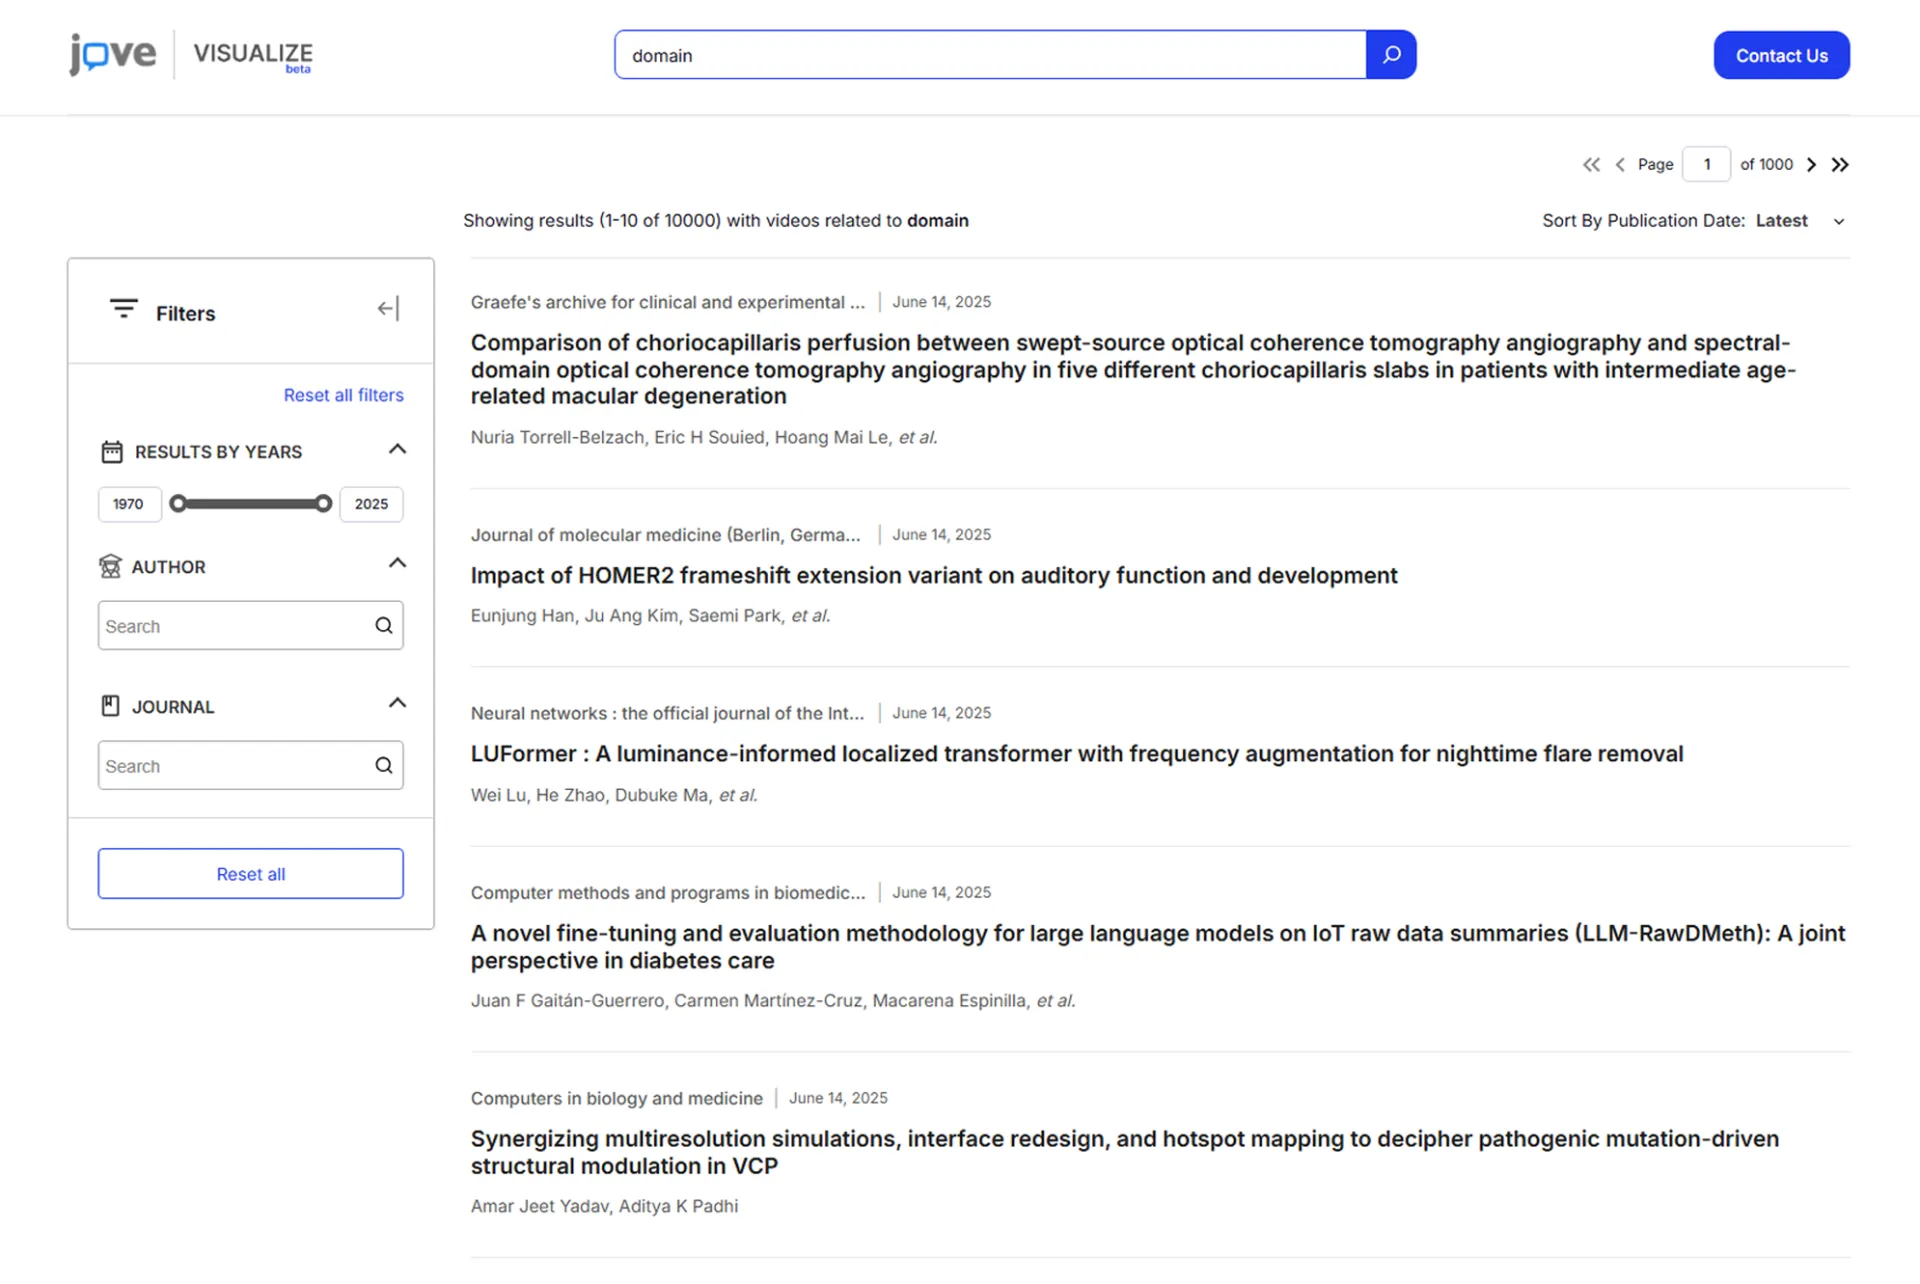This screenshot has width=1920, height=1284.
Task: Go to the next results page
Action: (1811, 165)
